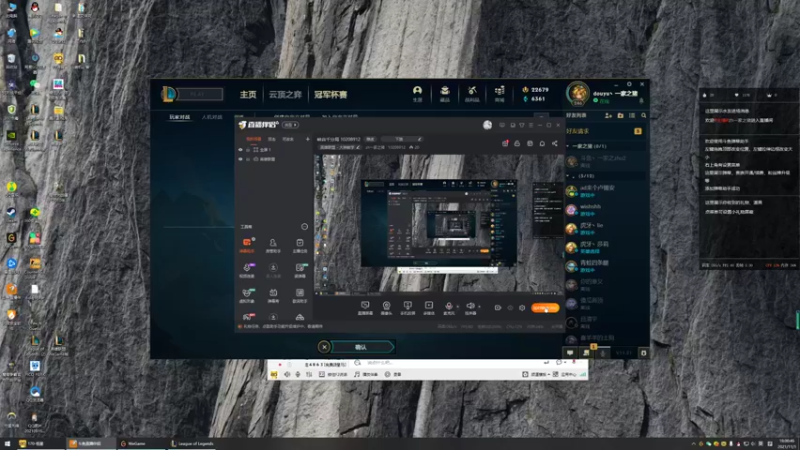Click the 确认 confirm button
The width and height of the screenshot is (800, 450).
point(362,347)
